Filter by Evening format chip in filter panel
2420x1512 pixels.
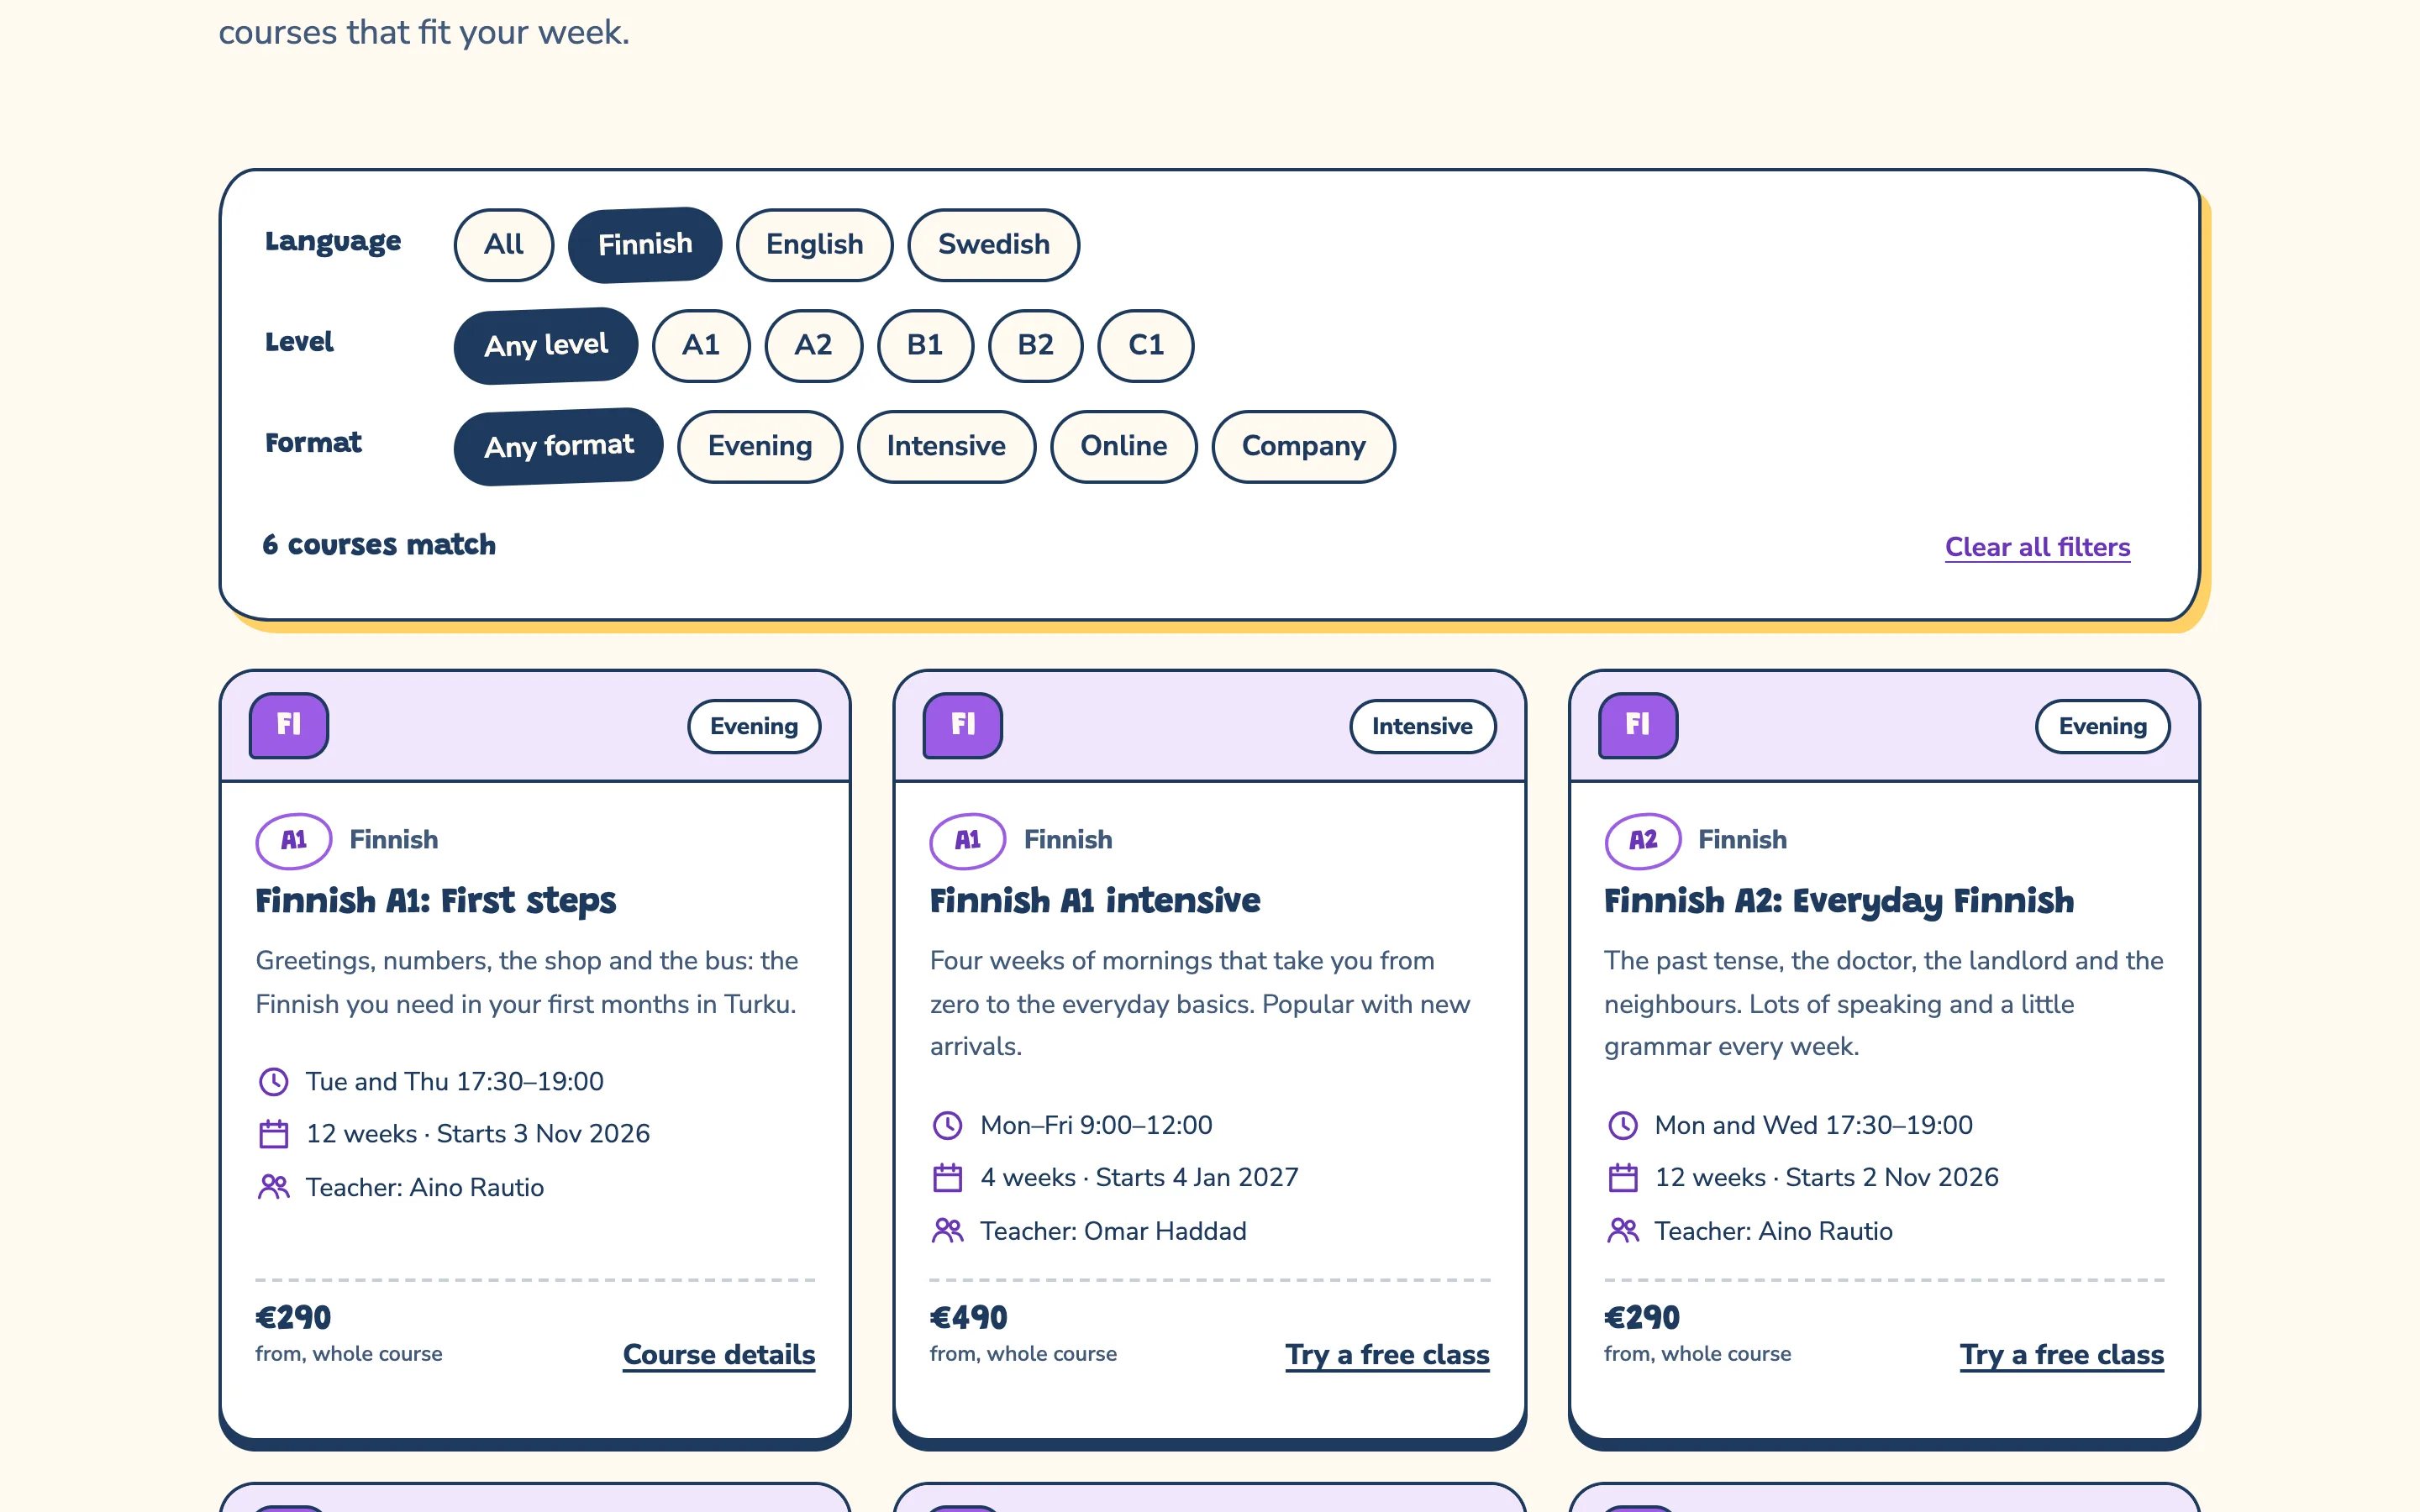[x=760, y=447]
